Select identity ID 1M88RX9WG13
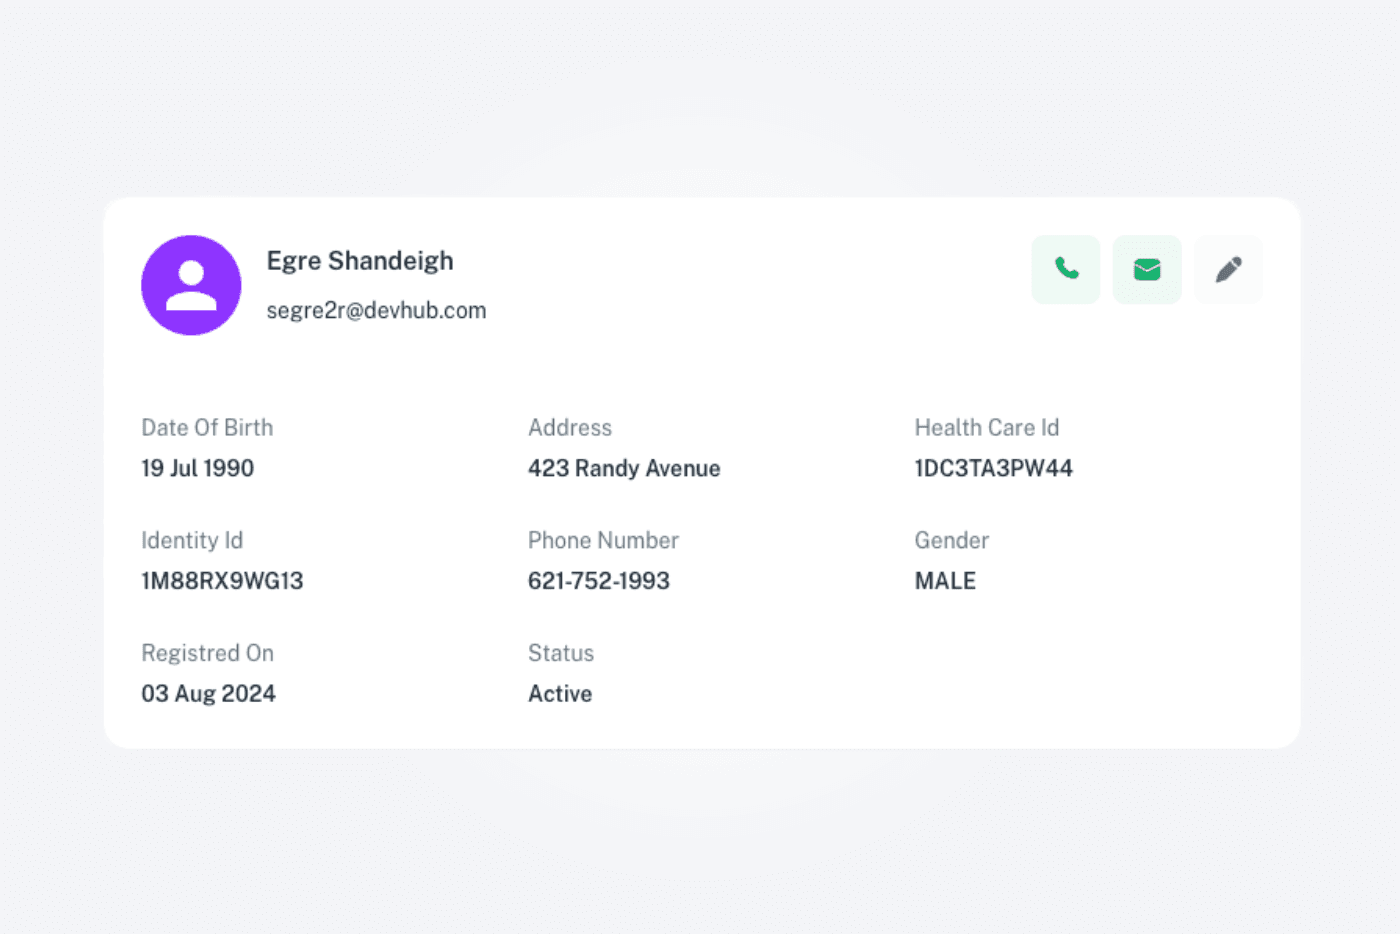The image size is (1400, 934). [x=222, y=581]
